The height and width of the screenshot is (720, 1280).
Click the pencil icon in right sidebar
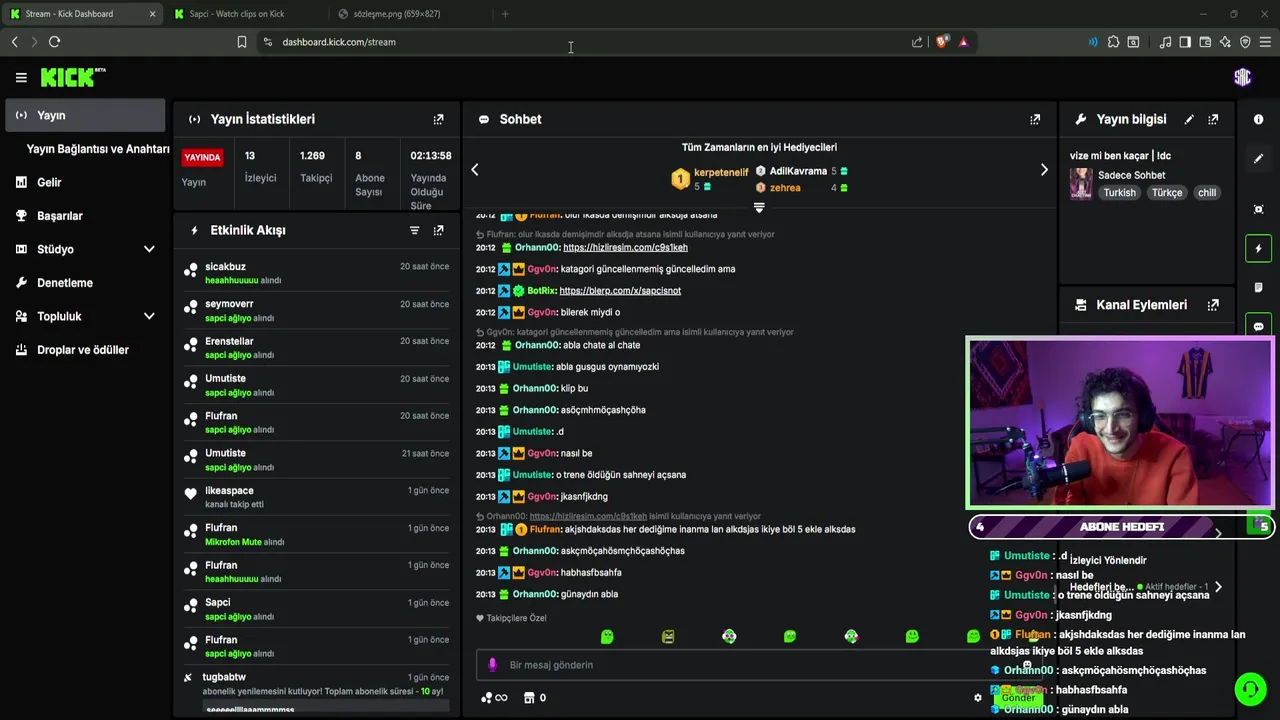[x=1258, y=158]
